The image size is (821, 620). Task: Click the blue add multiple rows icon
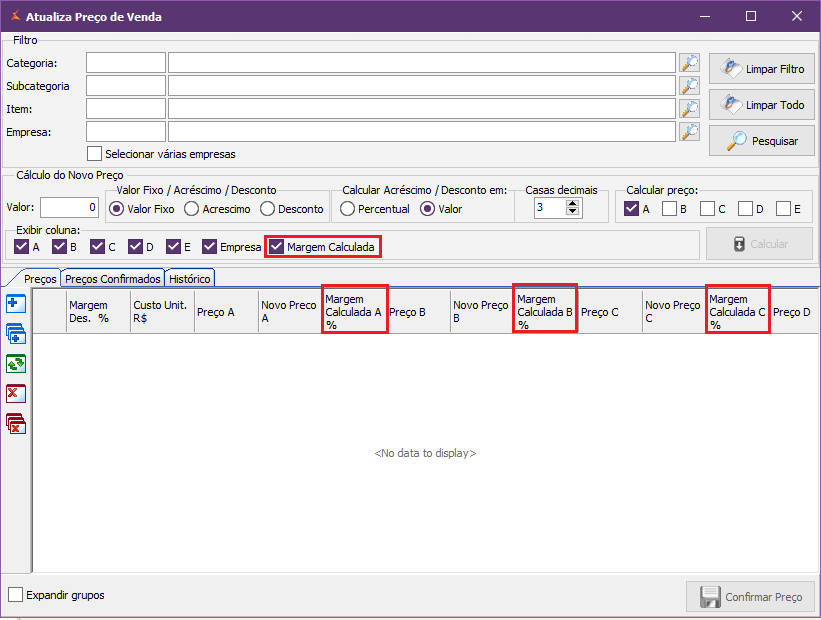(16, 334)
